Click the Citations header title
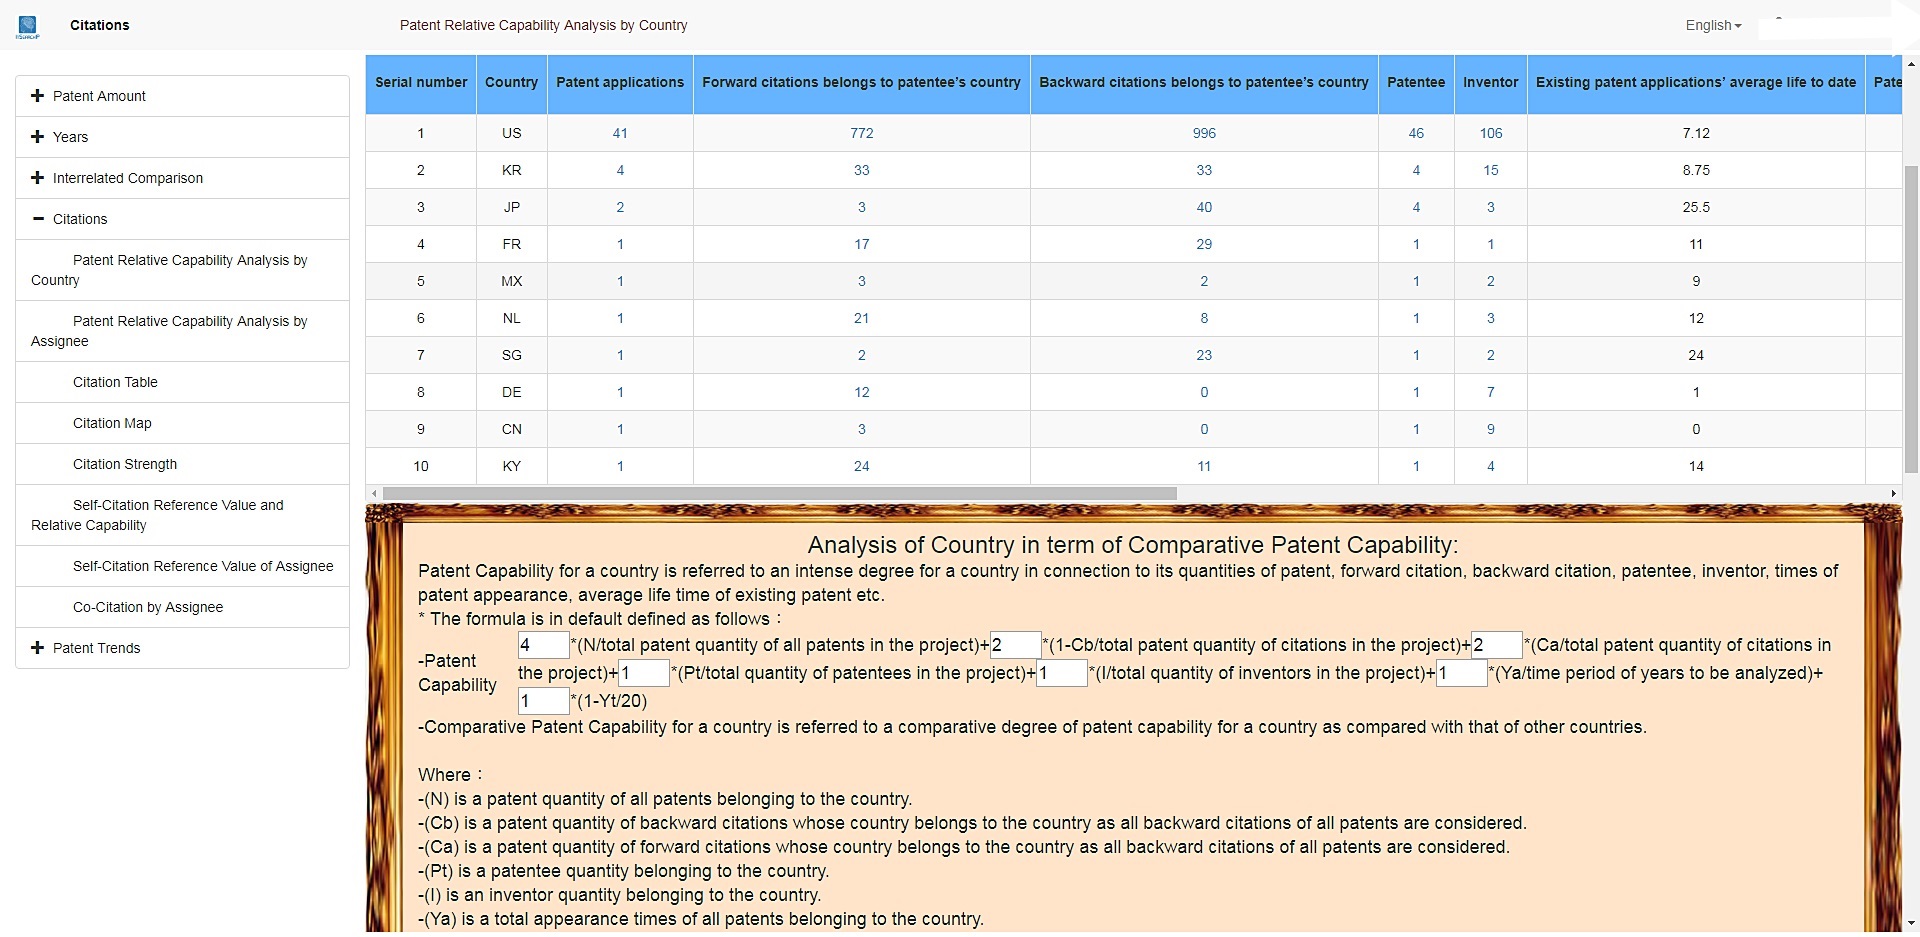 [100, 25]
